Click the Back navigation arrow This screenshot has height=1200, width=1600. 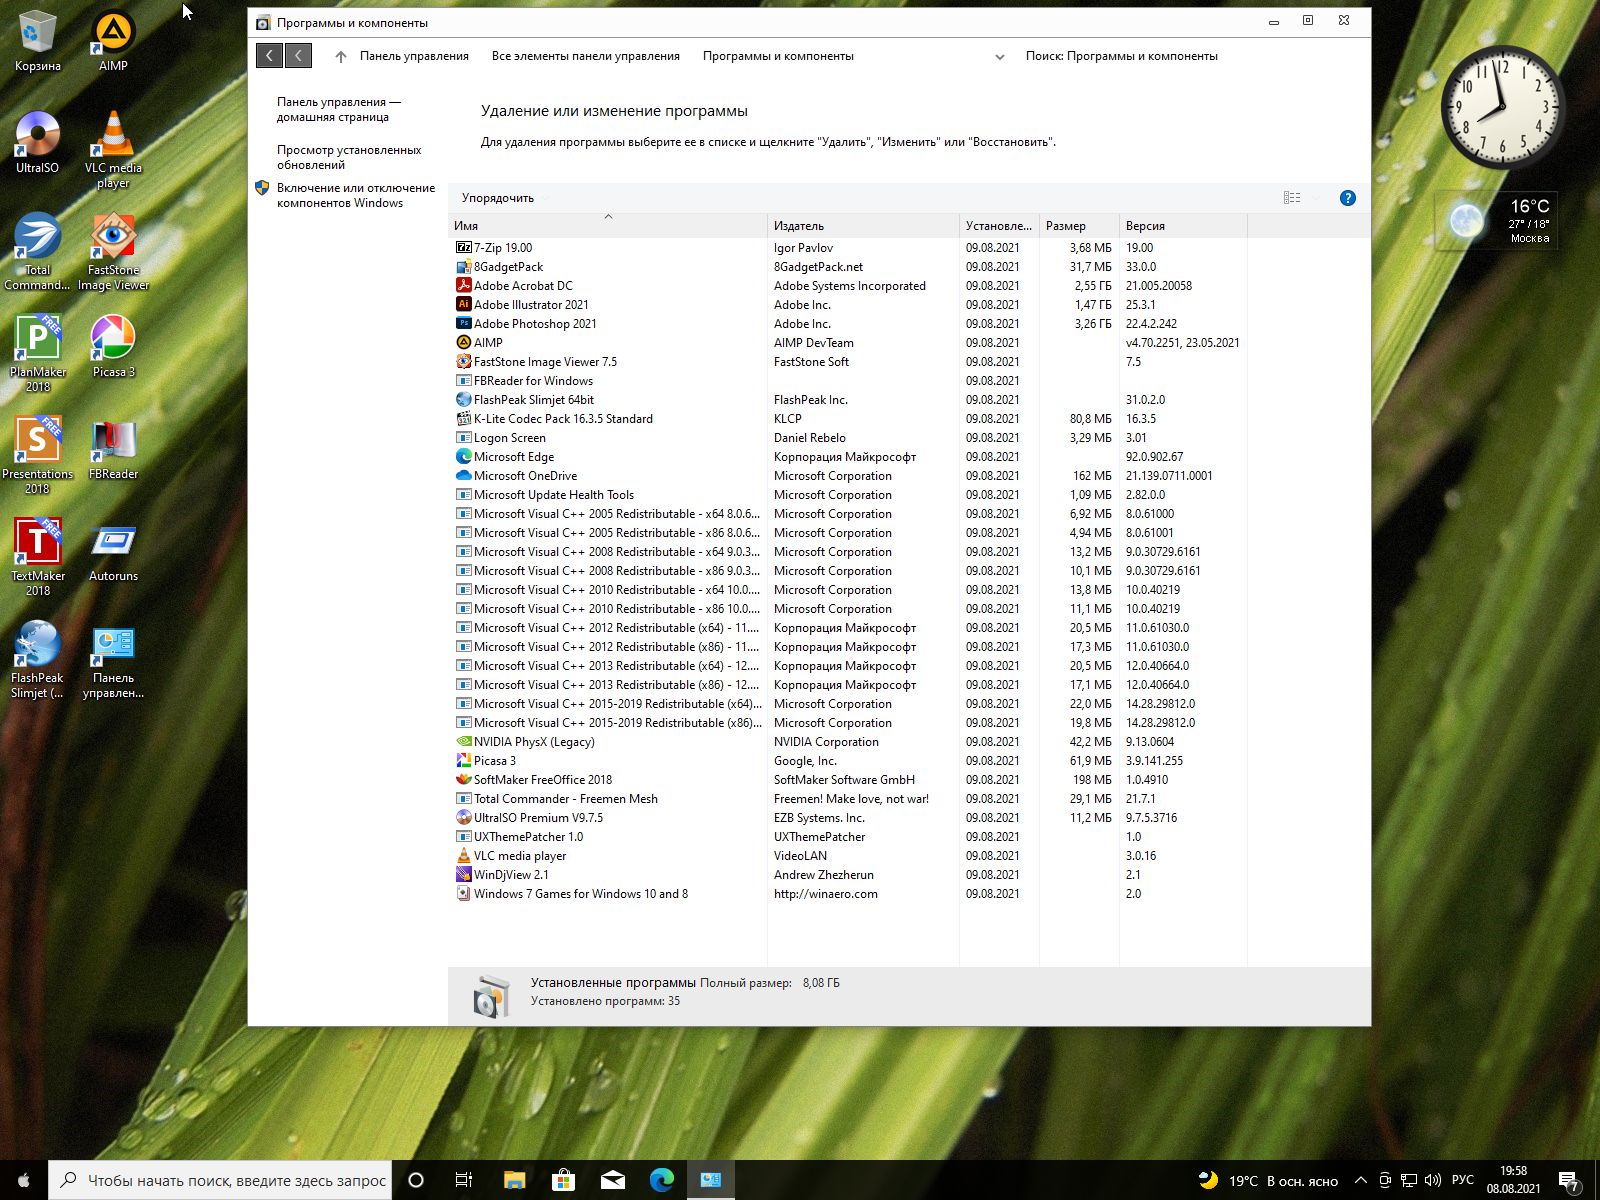269,56
